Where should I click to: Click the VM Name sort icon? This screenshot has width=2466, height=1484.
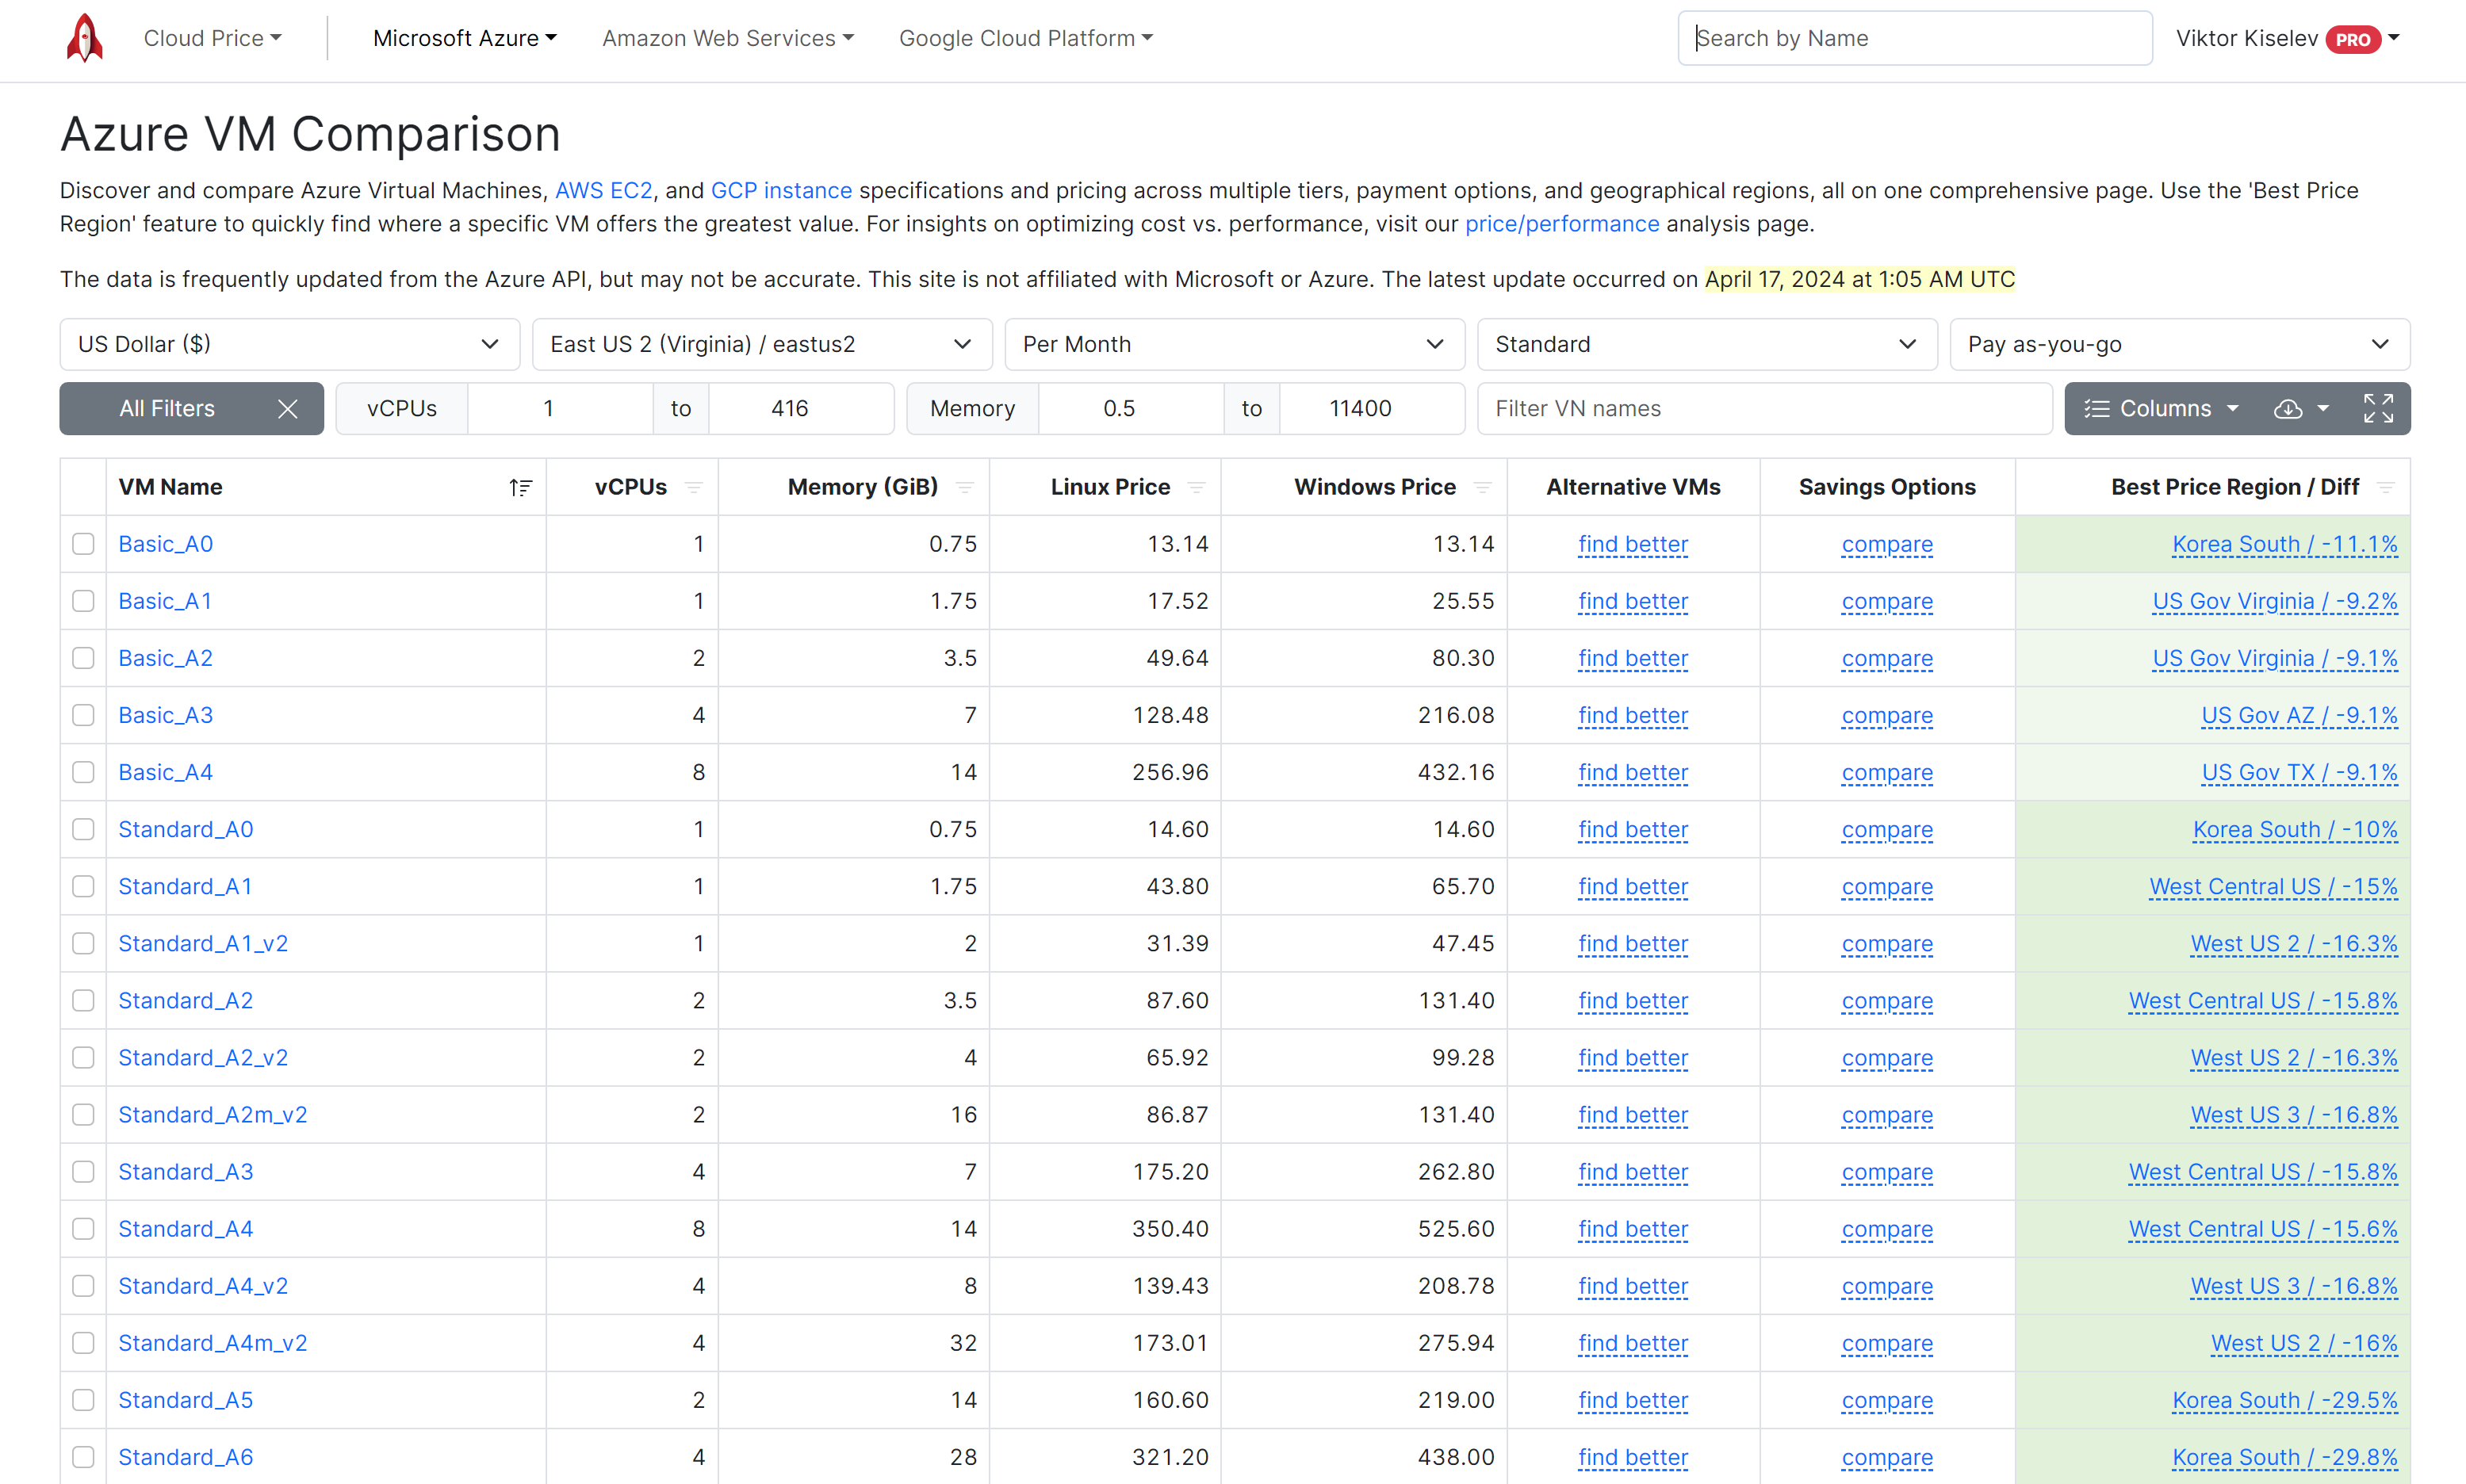pos(520,488)
